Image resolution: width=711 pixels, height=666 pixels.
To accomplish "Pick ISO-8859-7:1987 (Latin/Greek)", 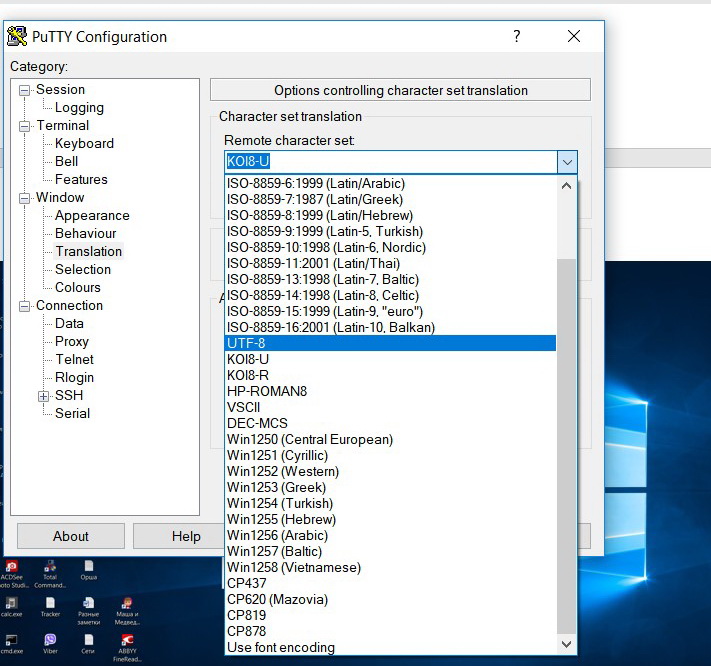I will [390, 199].
